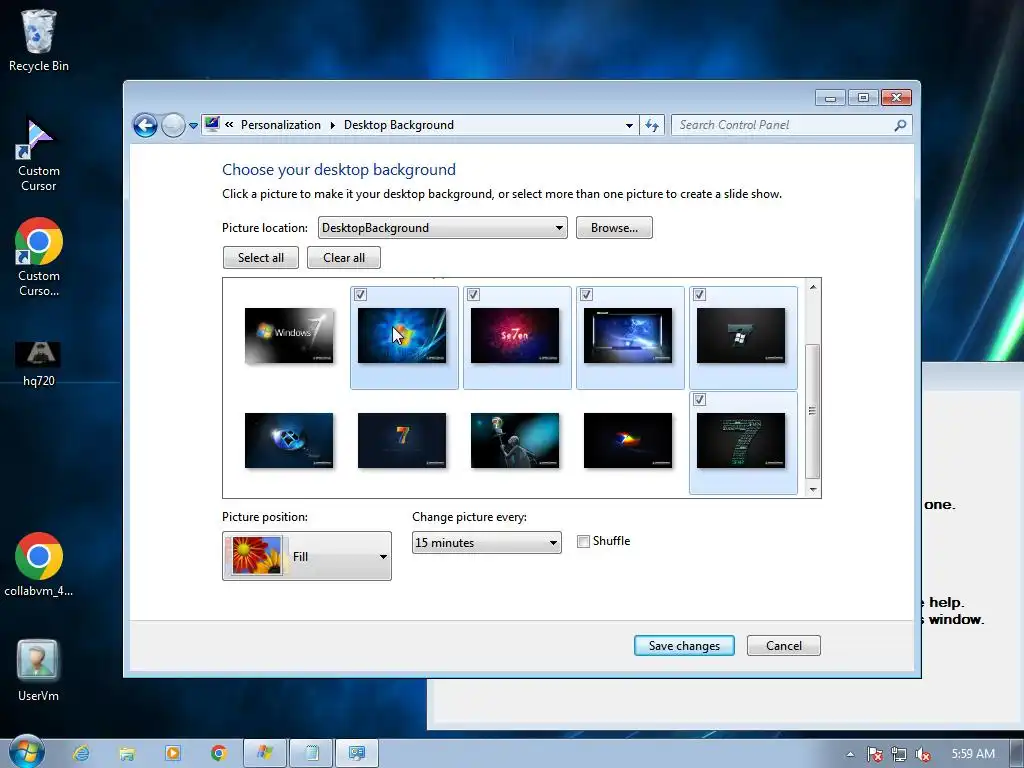
Task: Select the red Se7en wallpaper thumbnail
Action: pos(515,336)
